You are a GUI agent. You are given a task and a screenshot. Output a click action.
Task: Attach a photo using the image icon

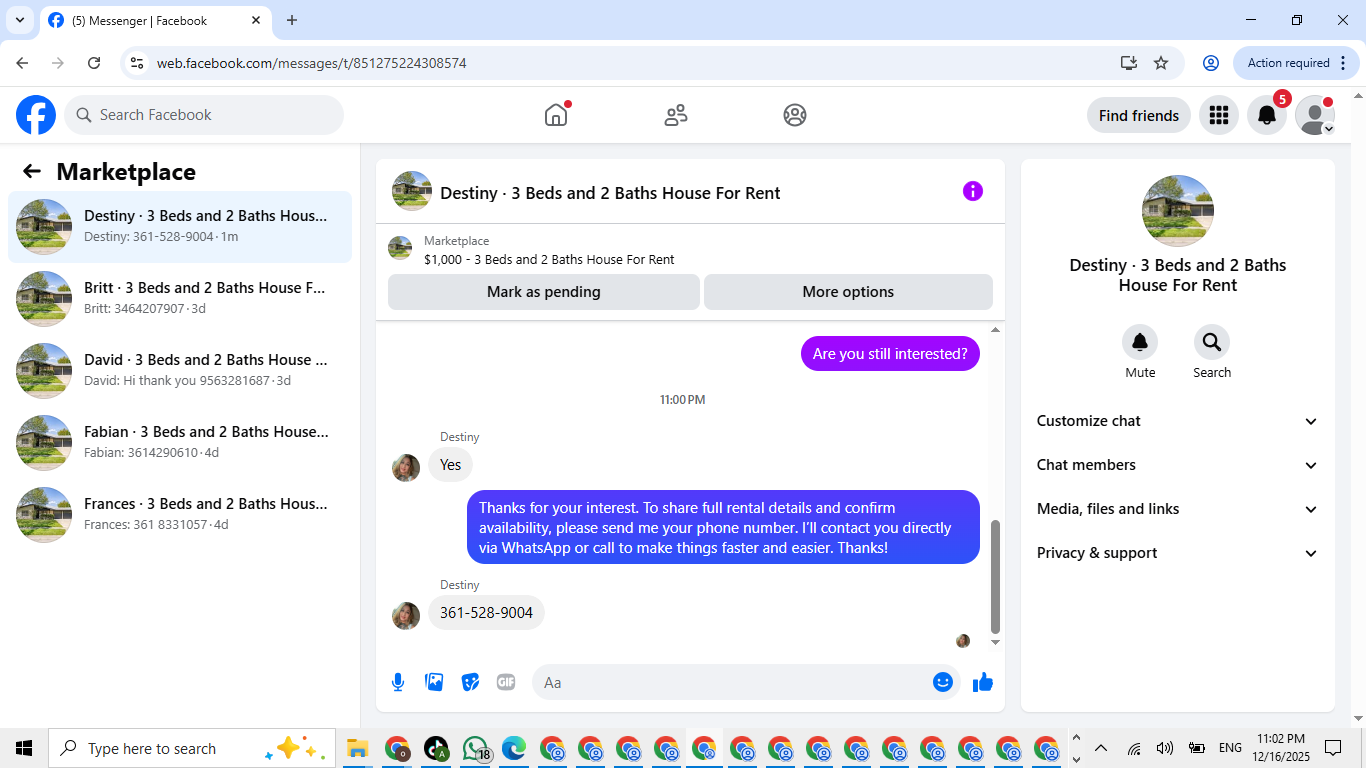pyautogui.click(x=434, y=682)
